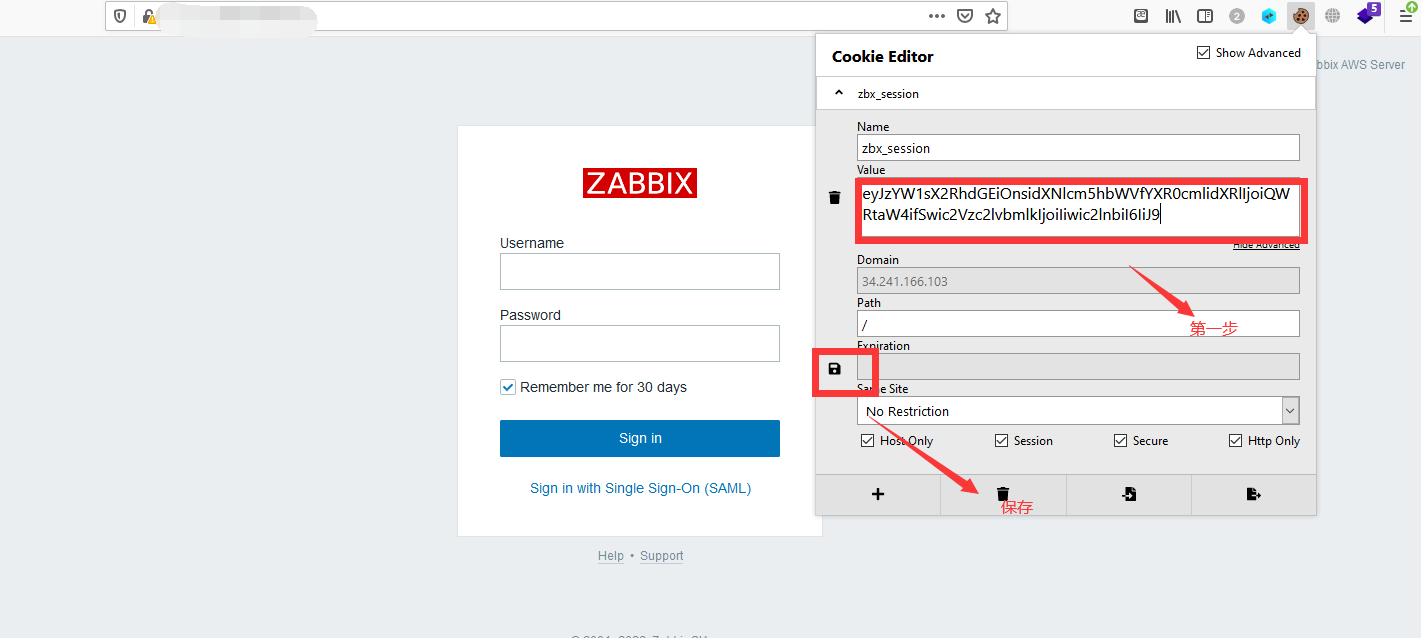The width and height of the screenshot is (1421, 638).
Task: Toggle the Secure checkbox
Action: 1121,441
